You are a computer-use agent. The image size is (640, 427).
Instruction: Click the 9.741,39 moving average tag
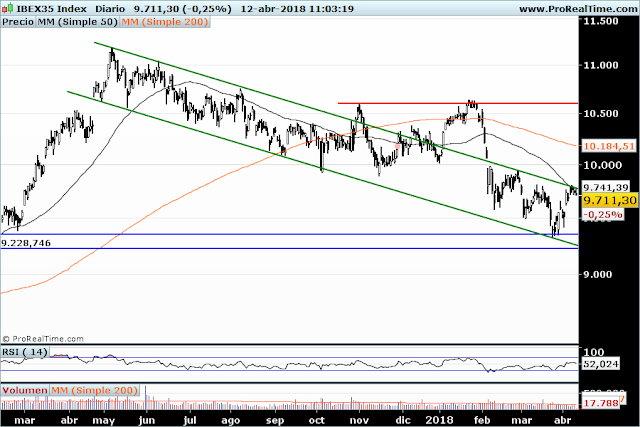point(606,187)
